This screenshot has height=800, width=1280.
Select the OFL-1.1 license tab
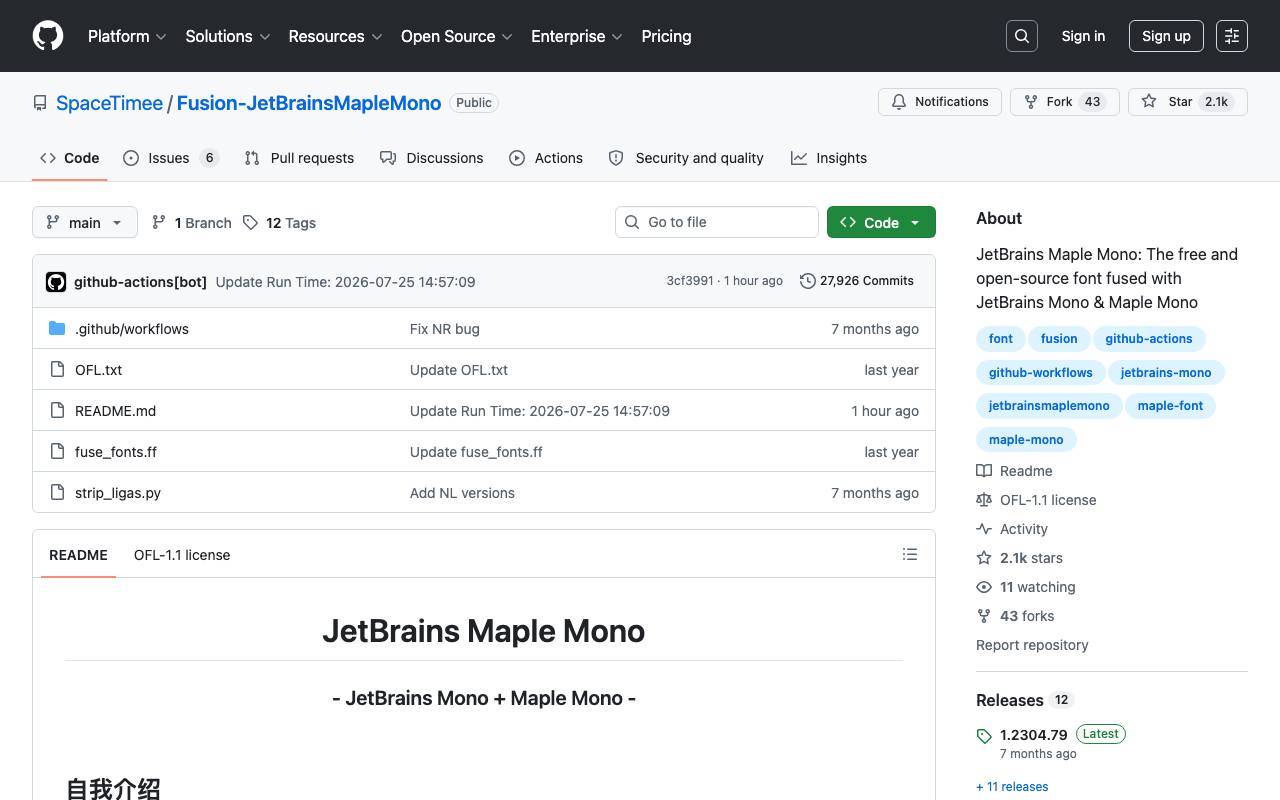point(182,555)
